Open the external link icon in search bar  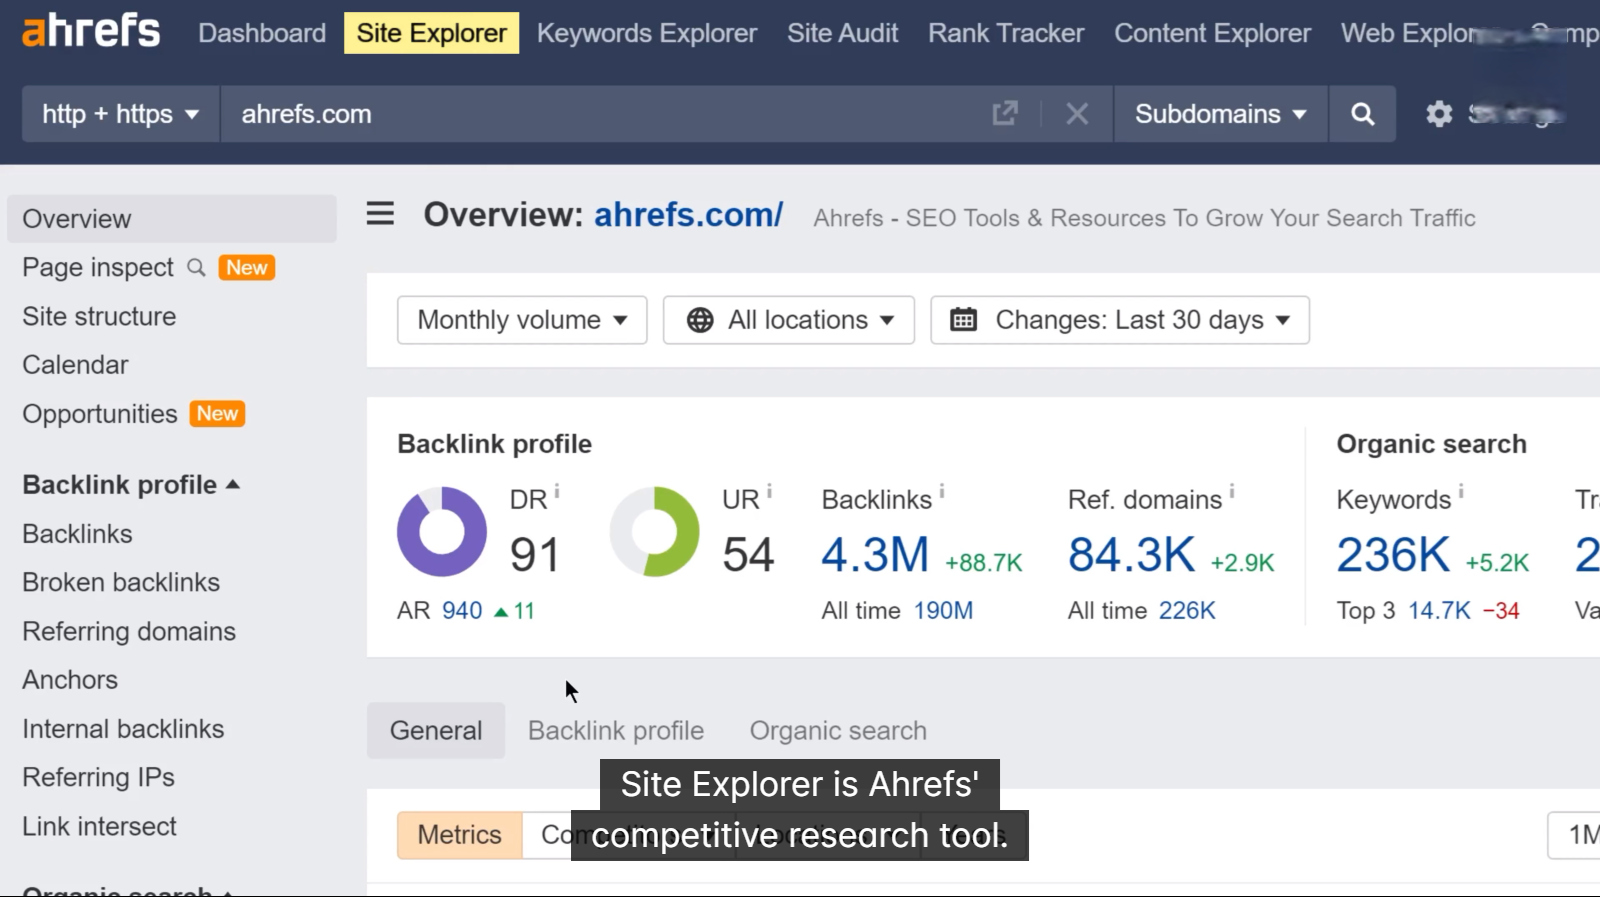coord(1004,114)
